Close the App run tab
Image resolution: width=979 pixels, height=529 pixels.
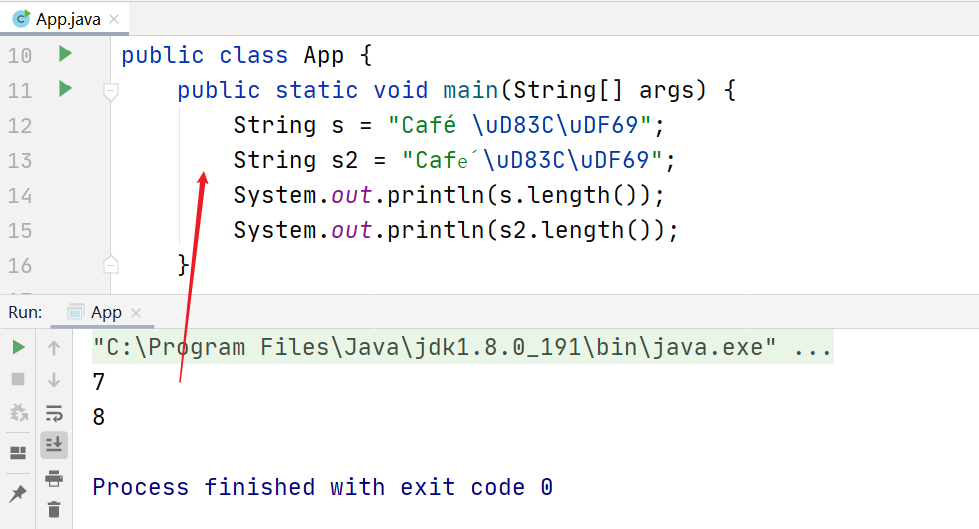tap(137, 313)
